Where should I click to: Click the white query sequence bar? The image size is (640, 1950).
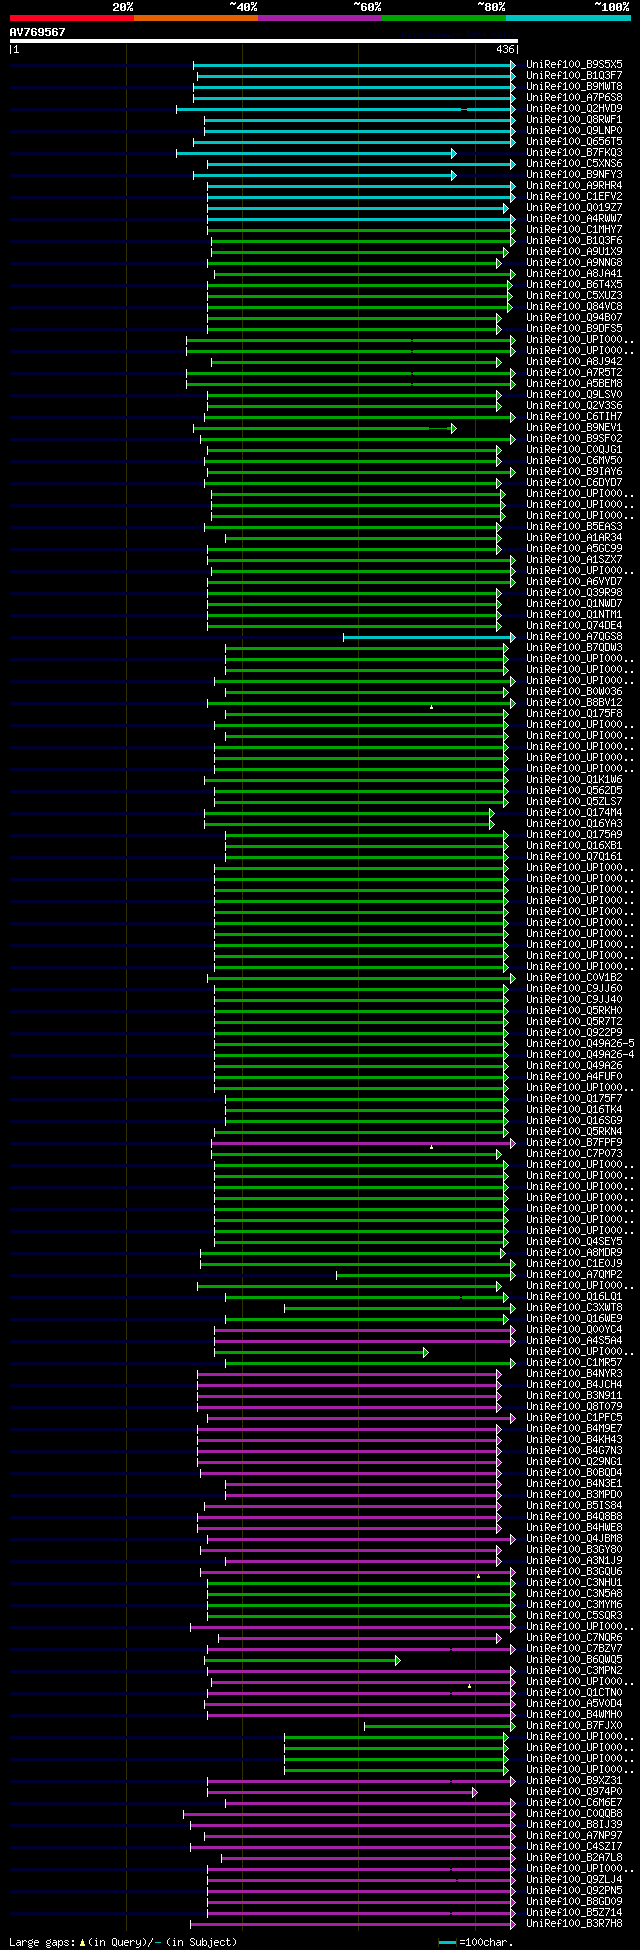263,41
